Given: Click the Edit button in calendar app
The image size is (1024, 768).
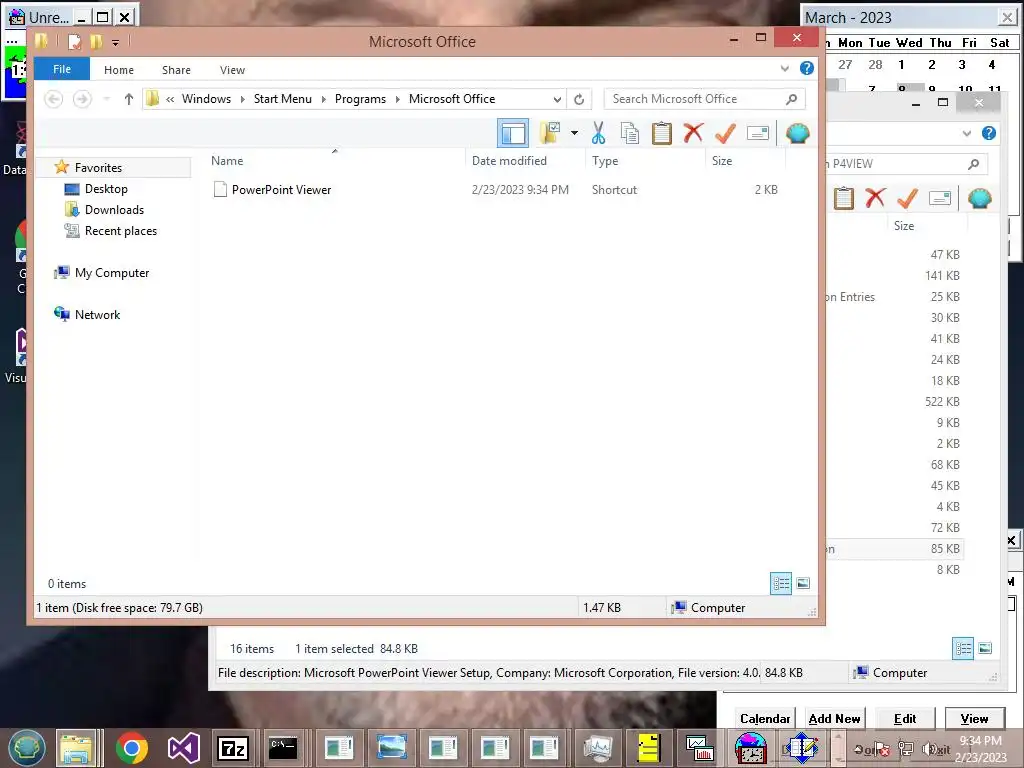Looking at the screenshot, I should [904, 718].
